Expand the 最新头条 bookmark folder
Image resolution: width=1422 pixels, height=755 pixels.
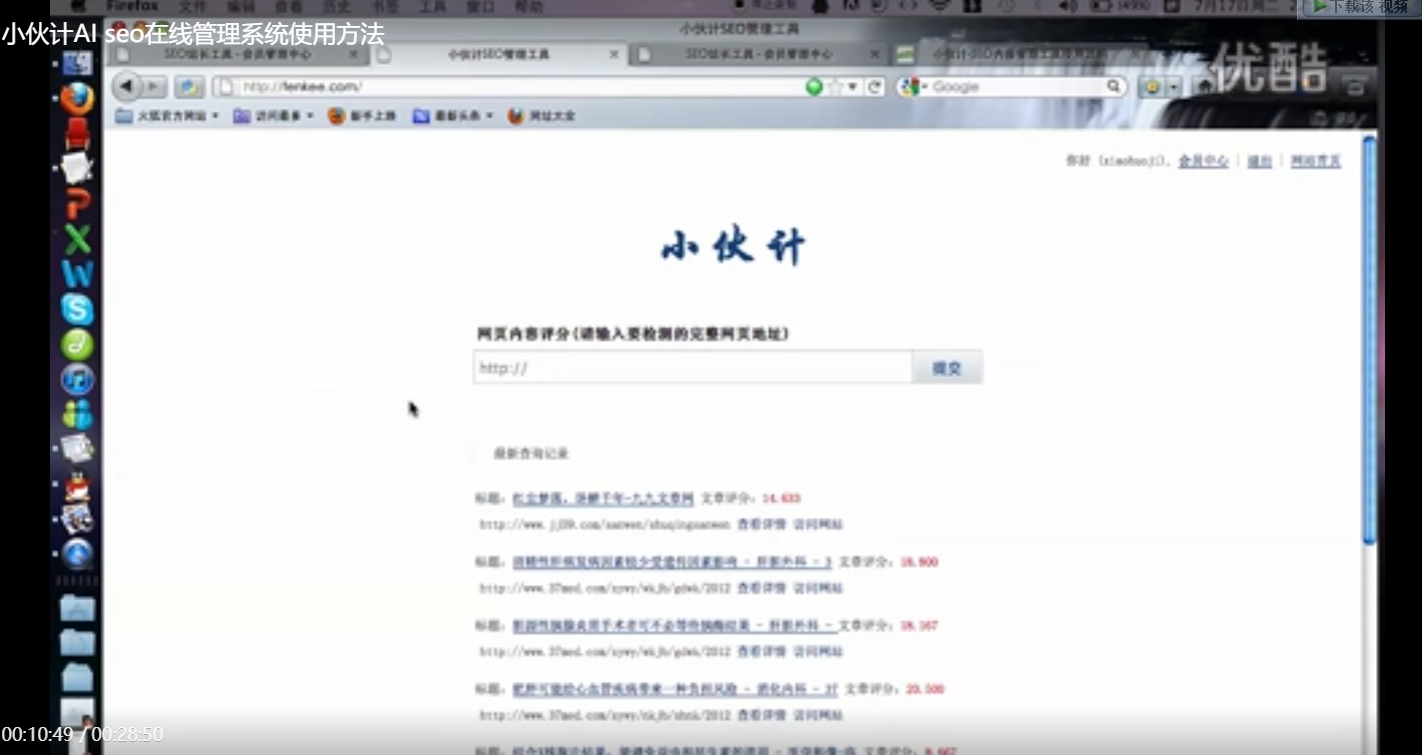tap(453, 116)
